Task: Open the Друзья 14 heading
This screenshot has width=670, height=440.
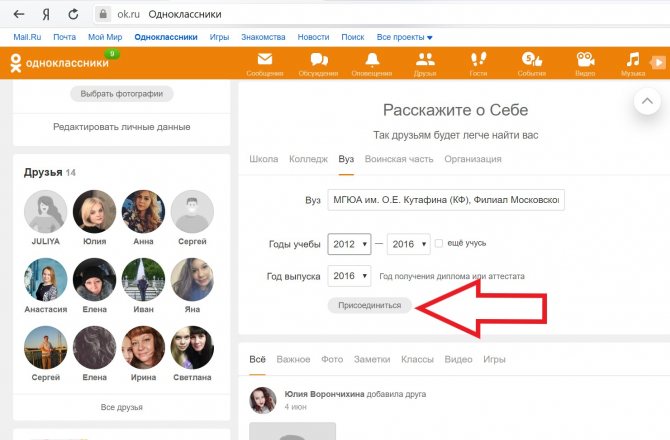Action: [x=50, y=173]
